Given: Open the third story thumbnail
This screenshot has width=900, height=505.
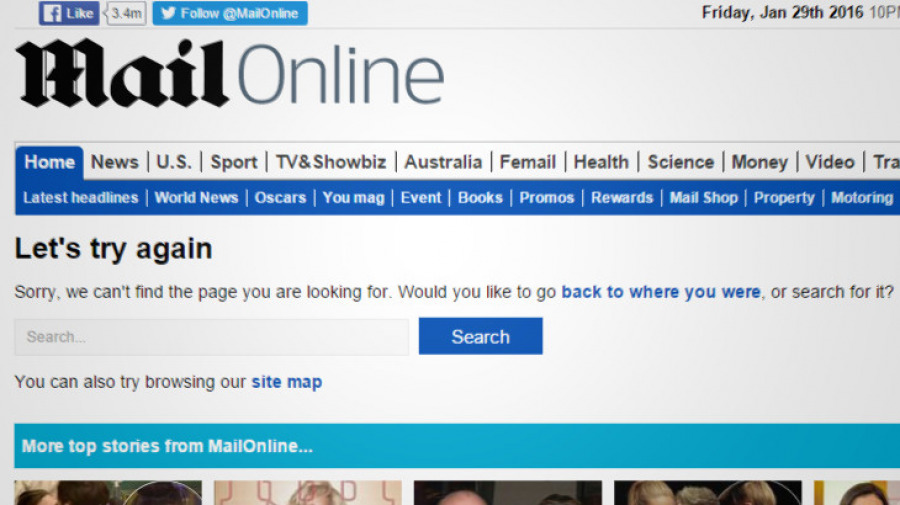Looking at the screenshot, I should 508,493.
